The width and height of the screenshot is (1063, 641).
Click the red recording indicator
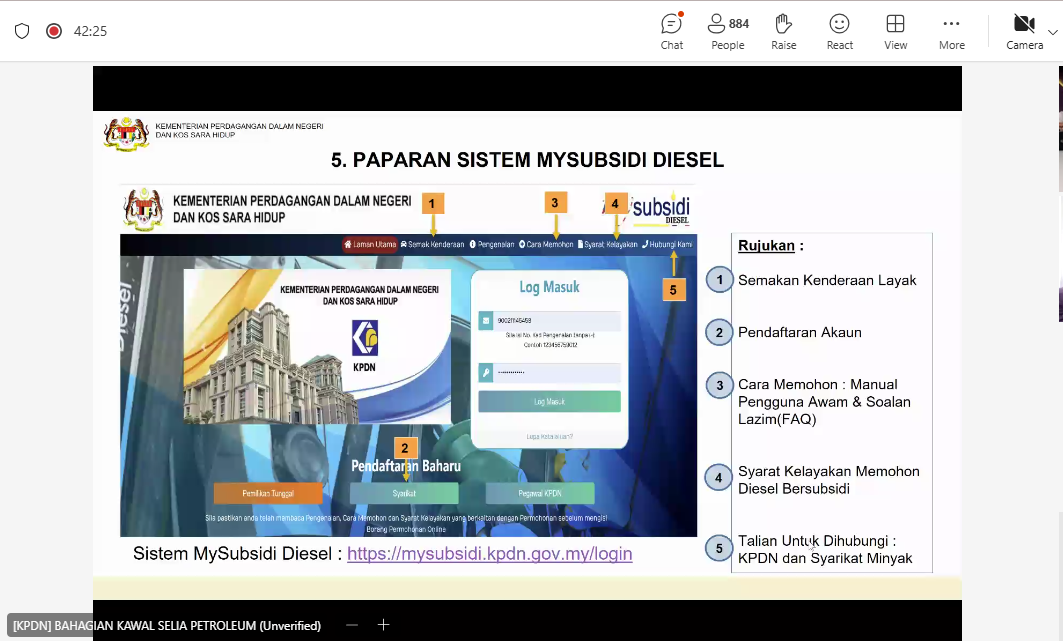(54, 31)
